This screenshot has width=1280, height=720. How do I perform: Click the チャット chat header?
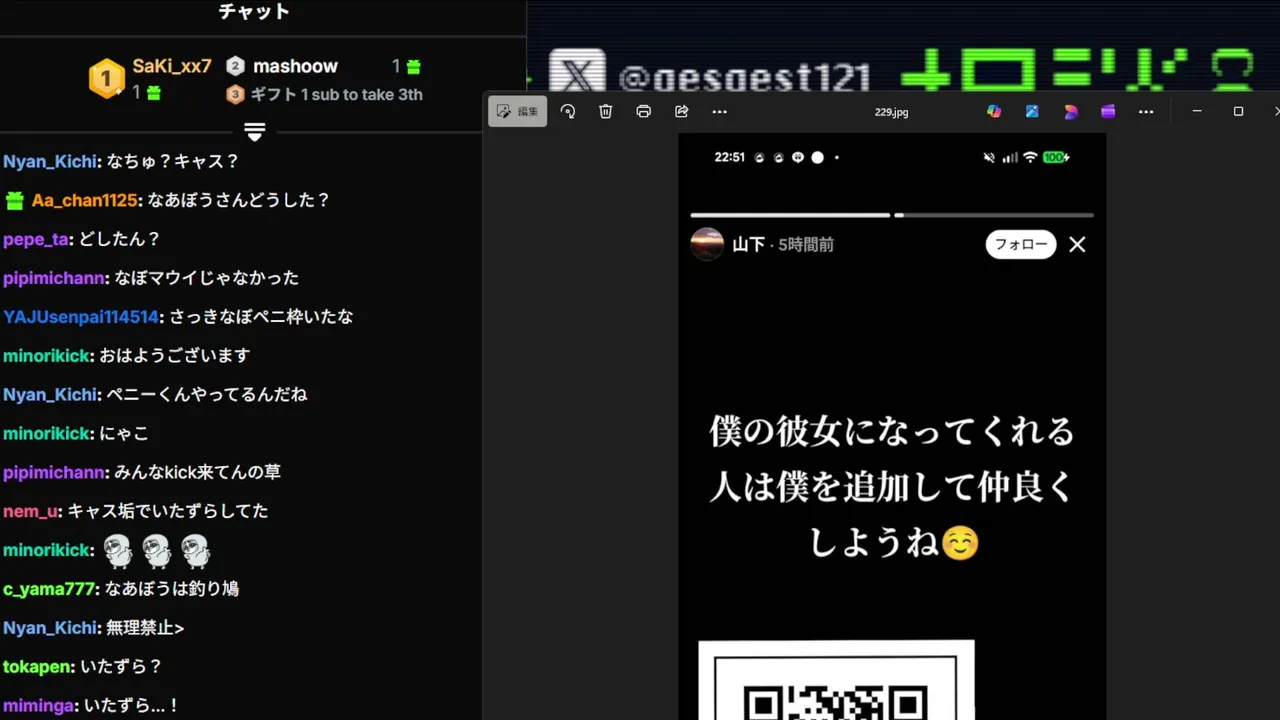pyautogui.click(x=254, y=12)
